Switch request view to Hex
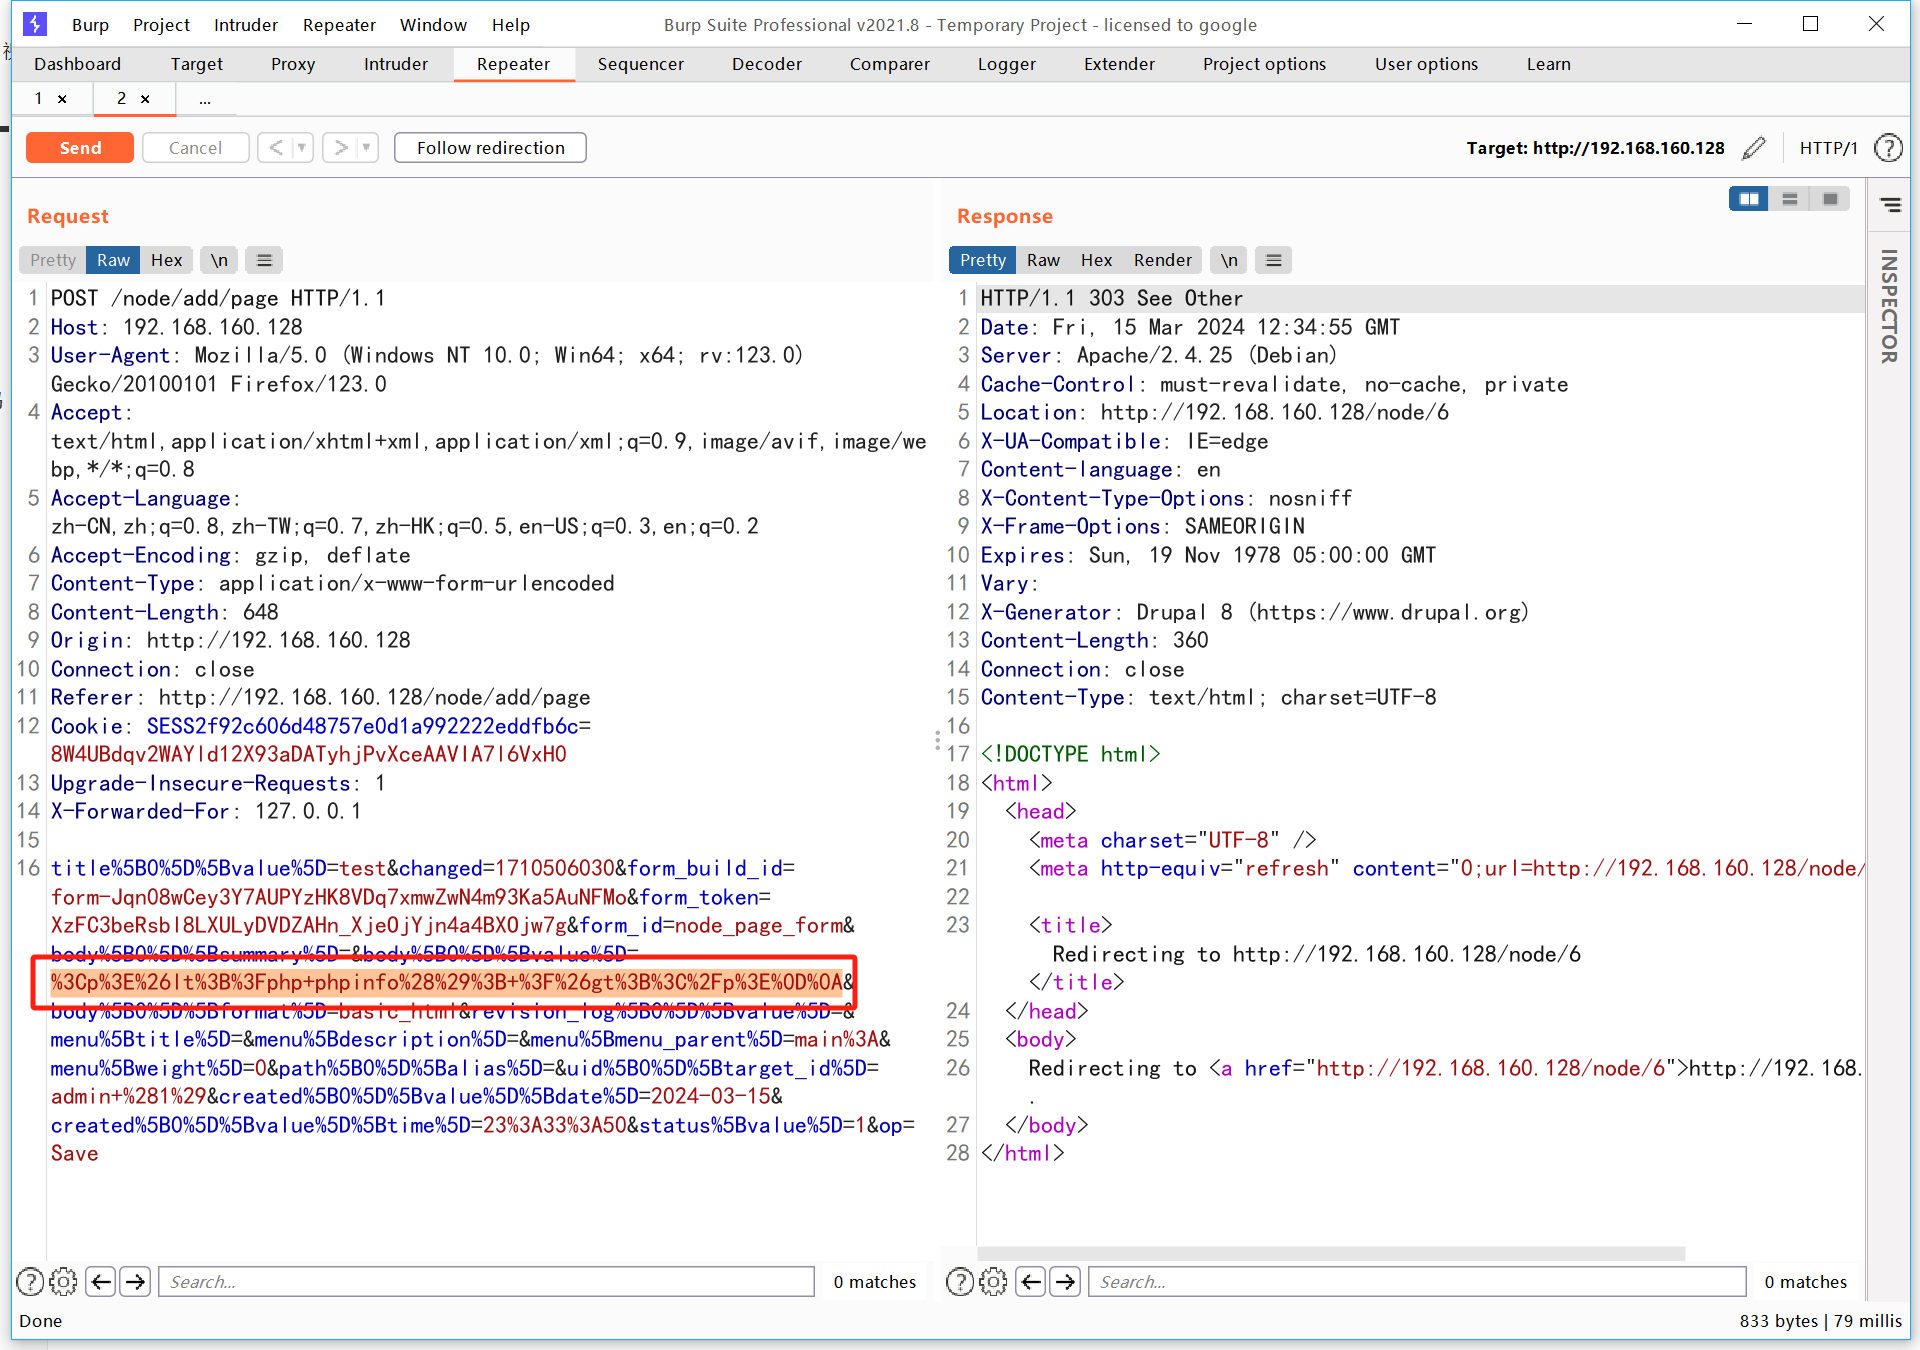 [x=166, y=260]
